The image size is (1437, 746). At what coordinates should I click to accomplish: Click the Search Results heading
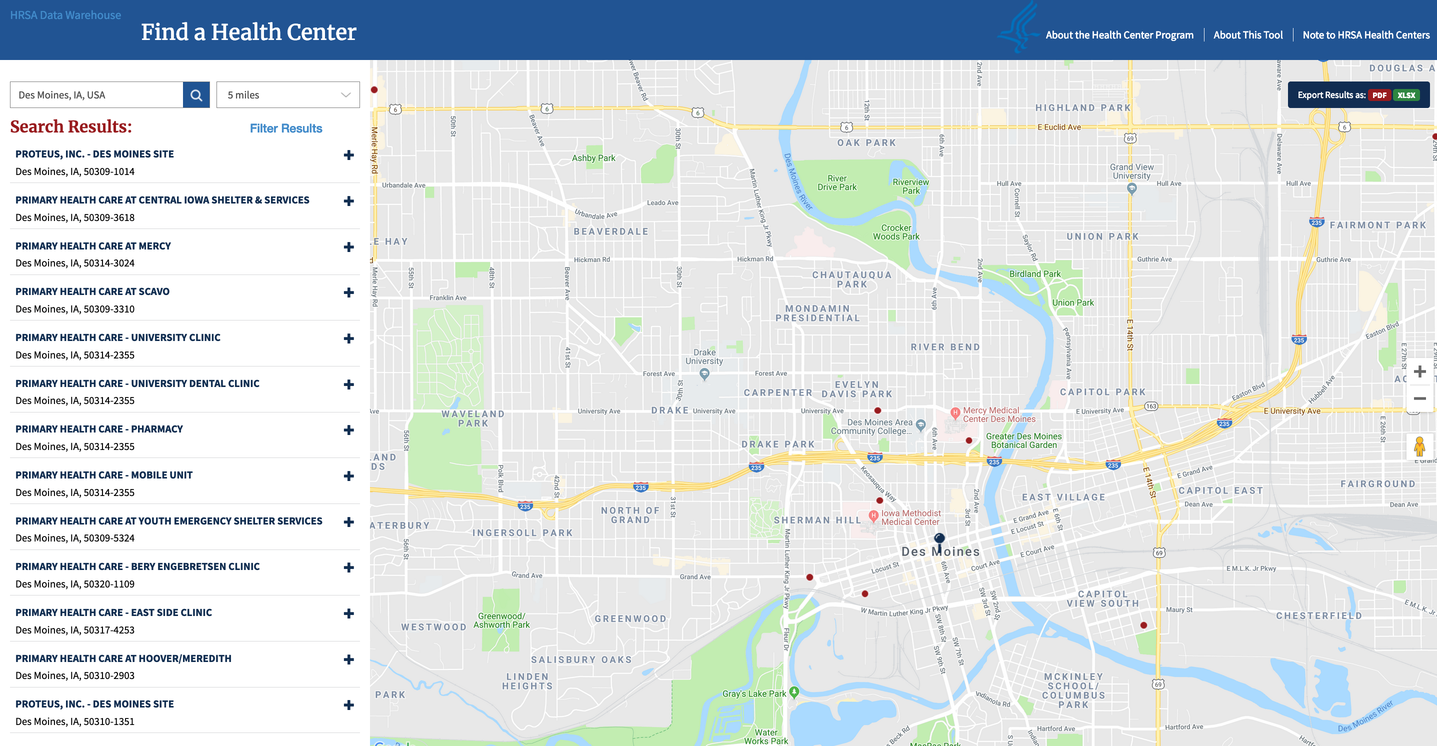point(71,127)
